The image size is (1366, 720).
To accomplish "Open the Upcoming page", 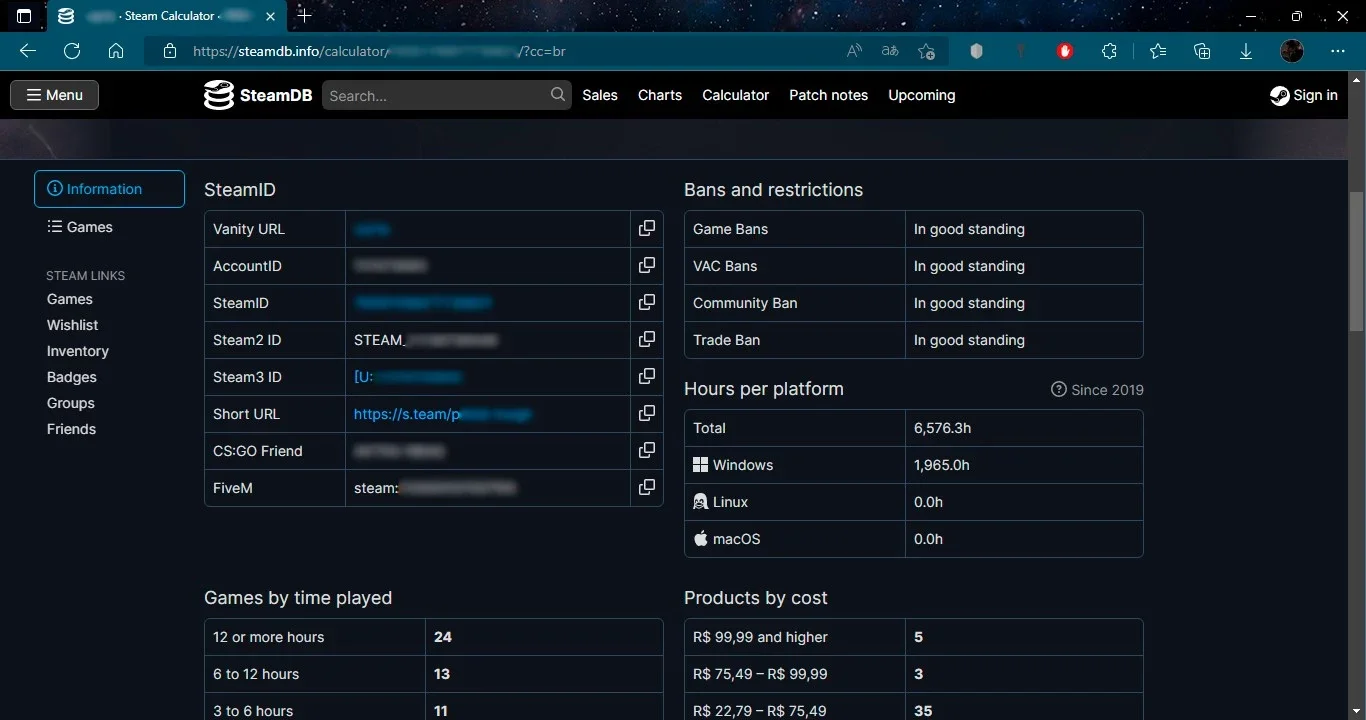I will tap(922, 95).
